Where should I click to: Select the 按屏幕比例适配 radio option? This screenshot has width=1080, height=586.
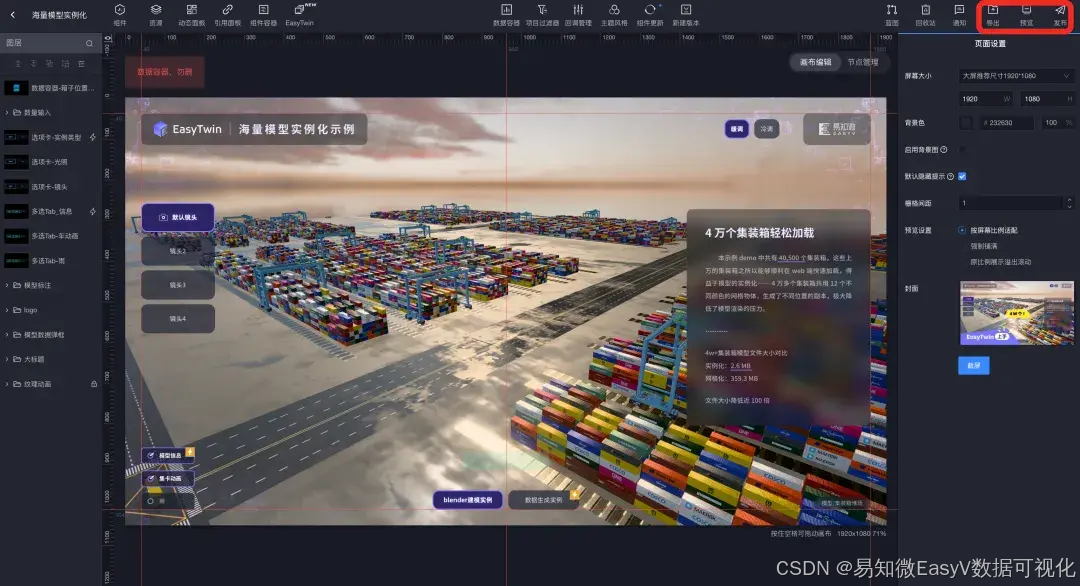(x=962, y=230)
